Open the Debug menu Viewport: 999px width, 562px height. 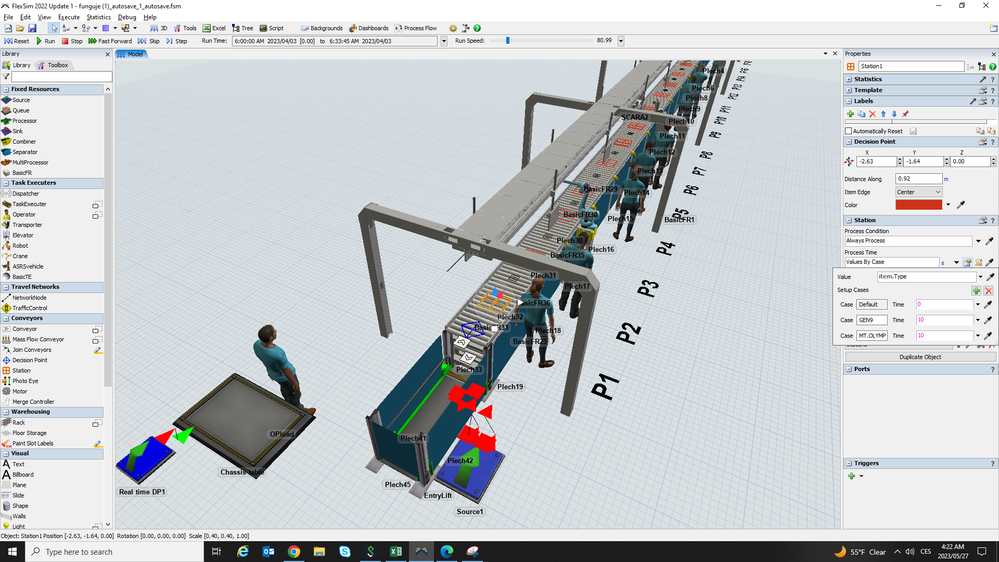[x=127, y=17]
